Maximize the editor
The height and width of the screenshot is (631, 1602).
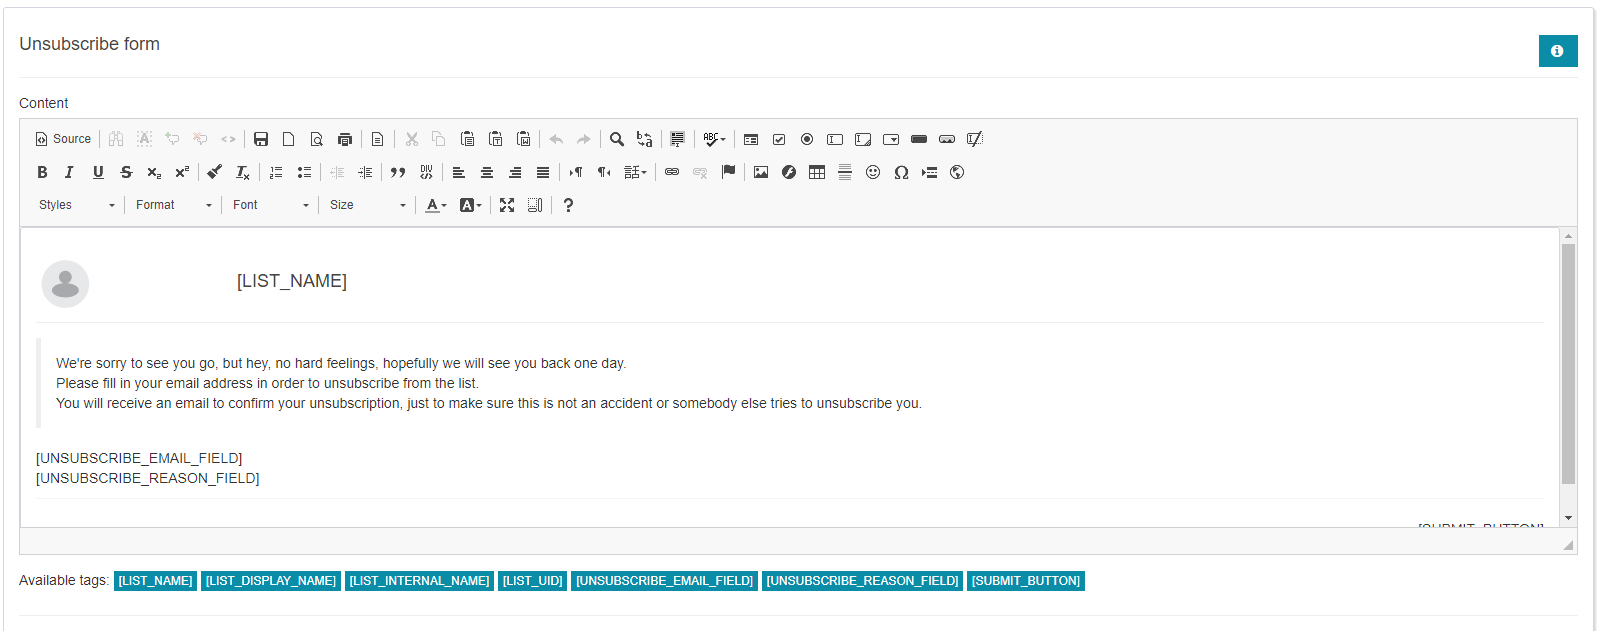coord(507,205)
